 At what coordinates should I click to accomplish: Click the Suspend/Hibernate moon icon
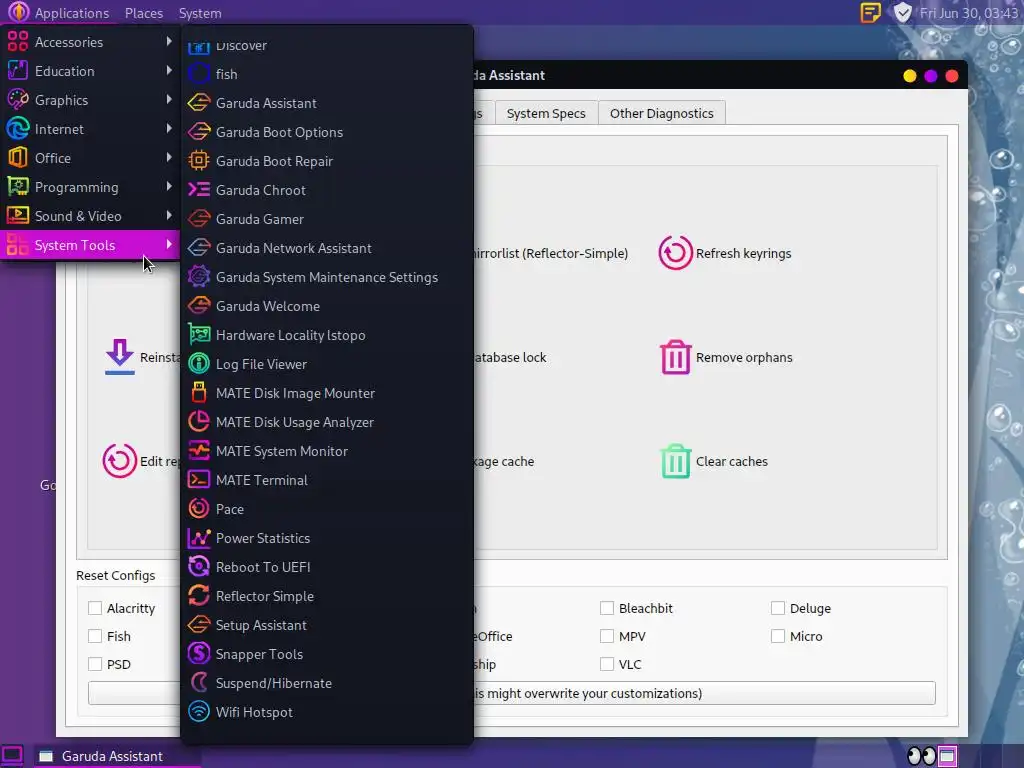pos(199,683)
